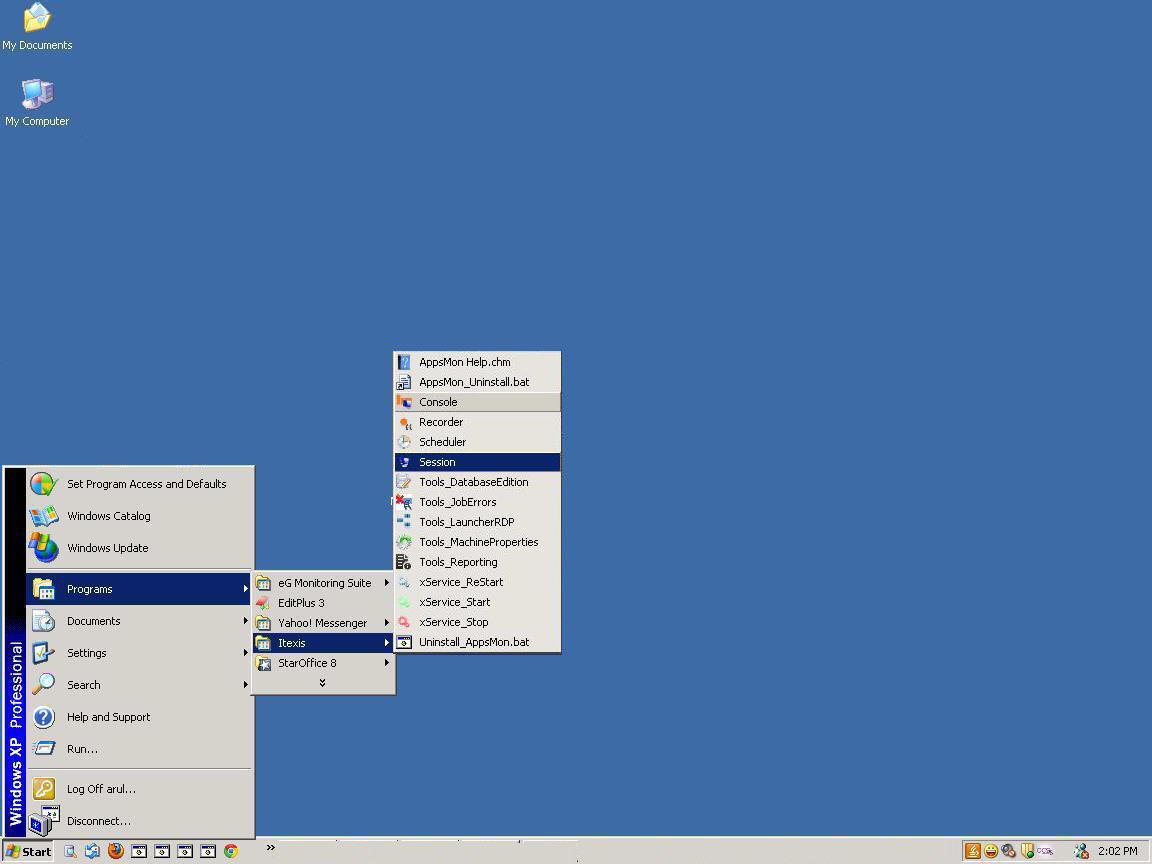Click the Tools_DatabaseEdition pencil icon
1152x864 pixels.
[x=404, y=482]
